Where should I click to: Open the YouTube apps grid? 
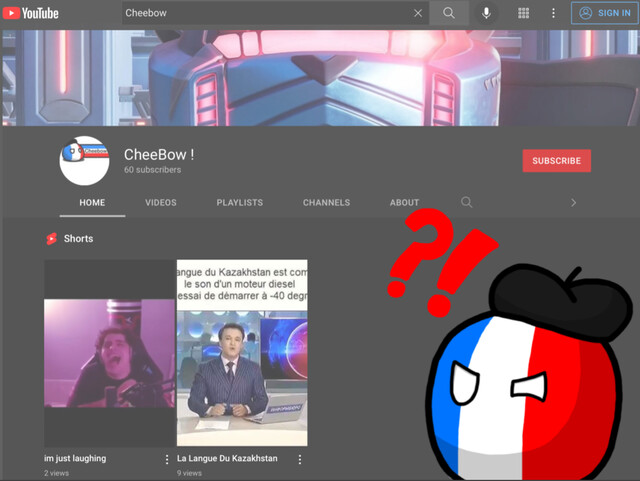coord(524,13)
